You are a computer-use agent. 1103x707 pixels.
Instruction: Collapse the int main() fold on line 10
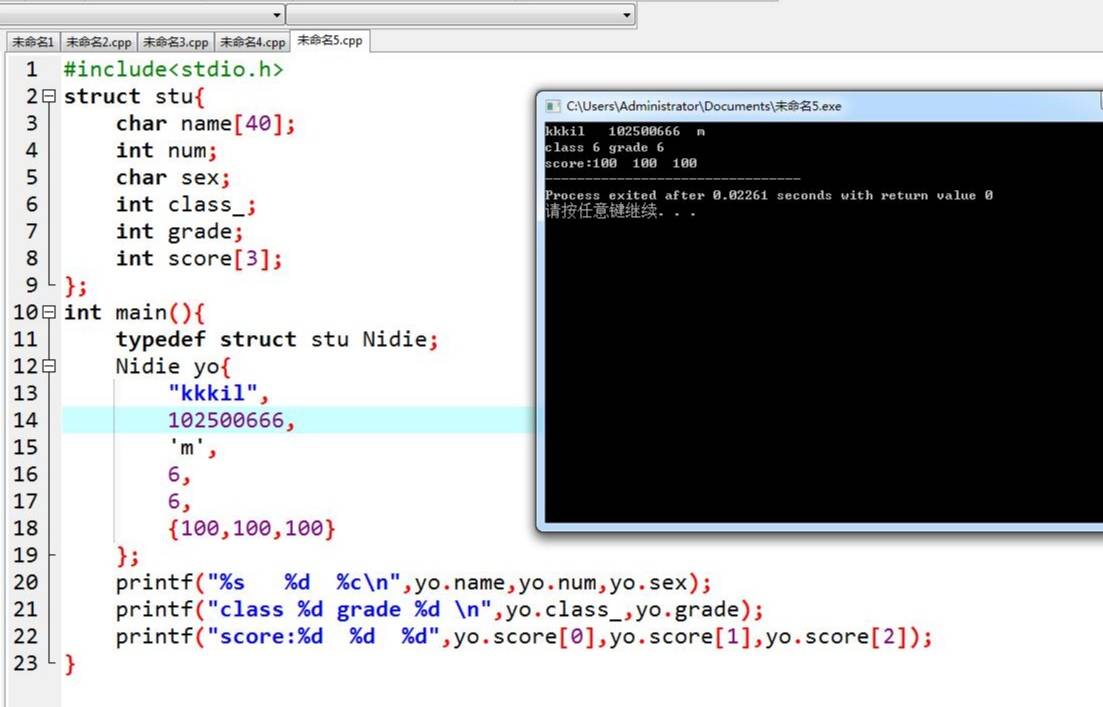49,312
